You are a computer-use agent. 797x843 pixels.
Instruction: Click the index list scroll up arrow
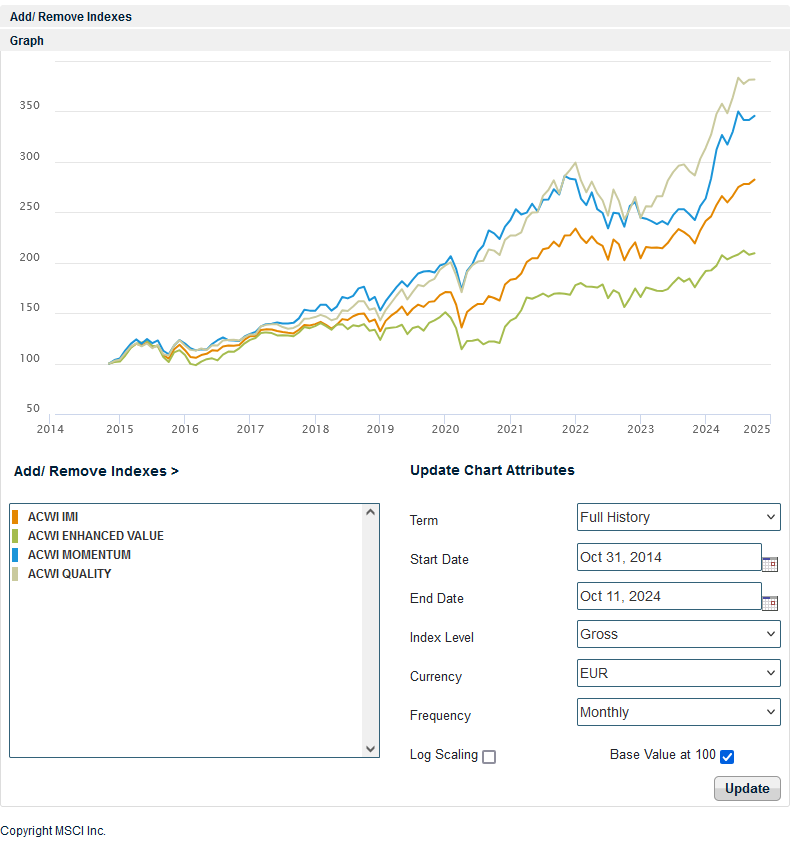(371, 513)
